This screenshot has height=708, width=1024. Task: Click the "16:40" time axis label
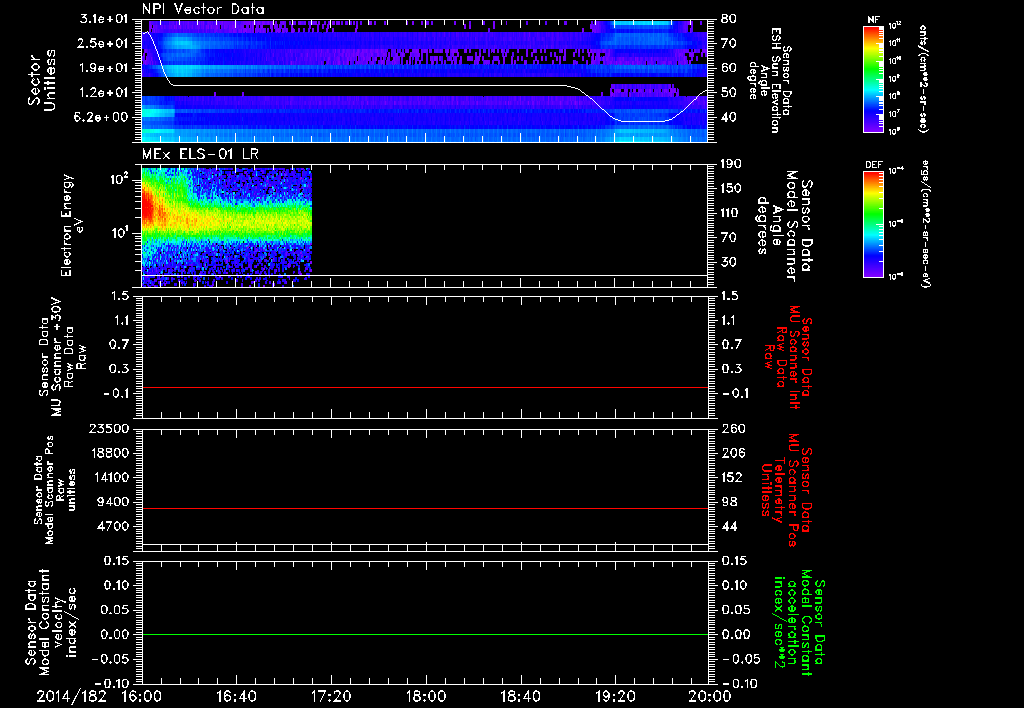(236, 696)
